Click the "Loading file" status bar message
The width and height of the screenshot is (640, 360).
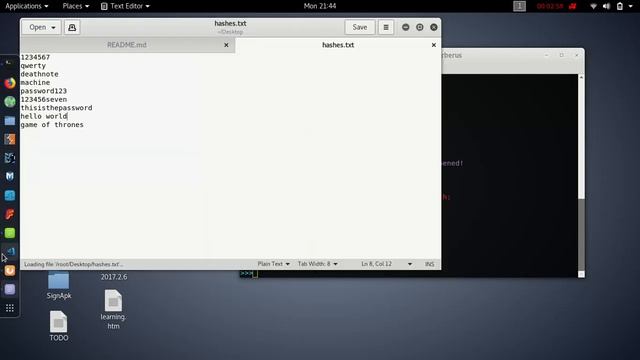(x=73, y=264)
